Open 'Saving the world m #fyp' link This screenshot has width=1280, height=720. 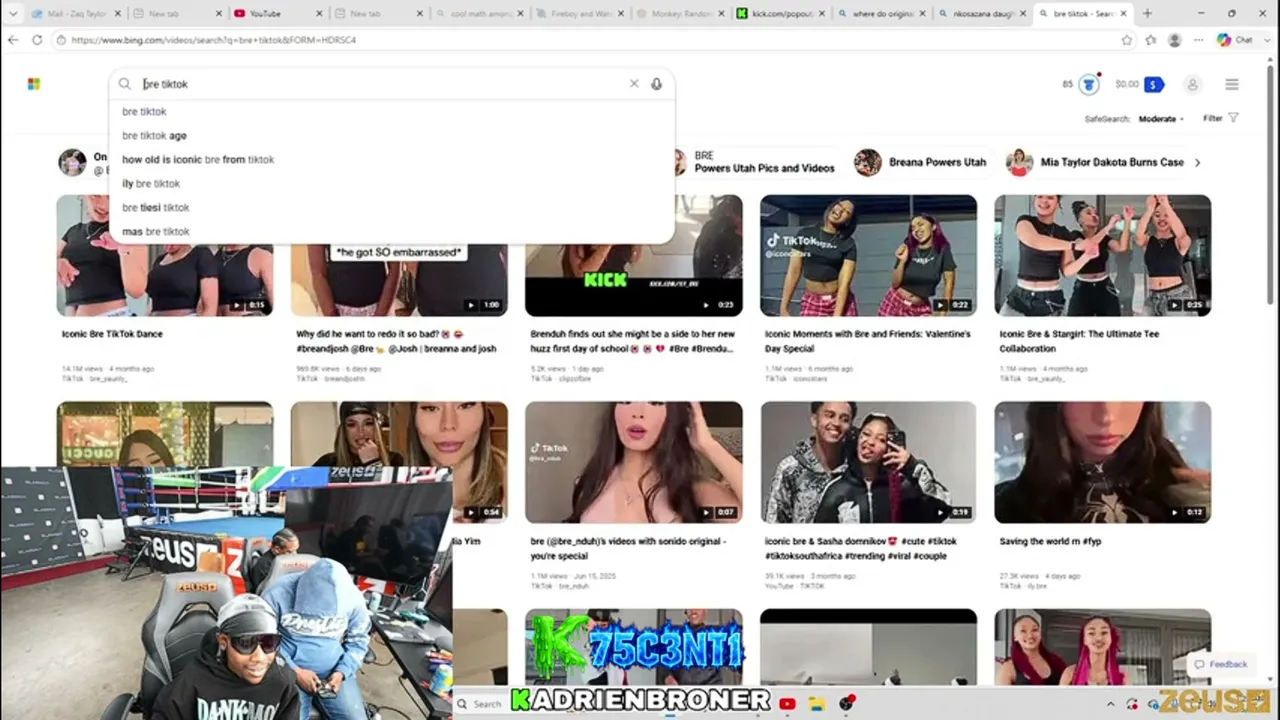click(1050, 541)
